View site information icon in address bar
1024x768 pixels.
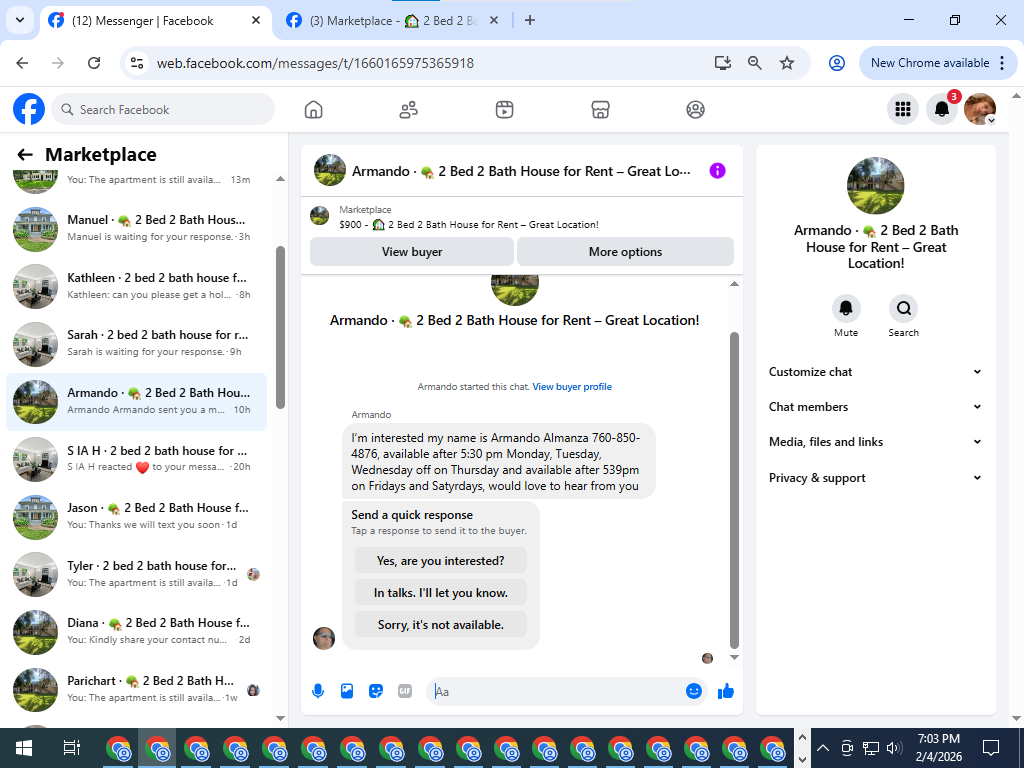[x=136, y=63]
